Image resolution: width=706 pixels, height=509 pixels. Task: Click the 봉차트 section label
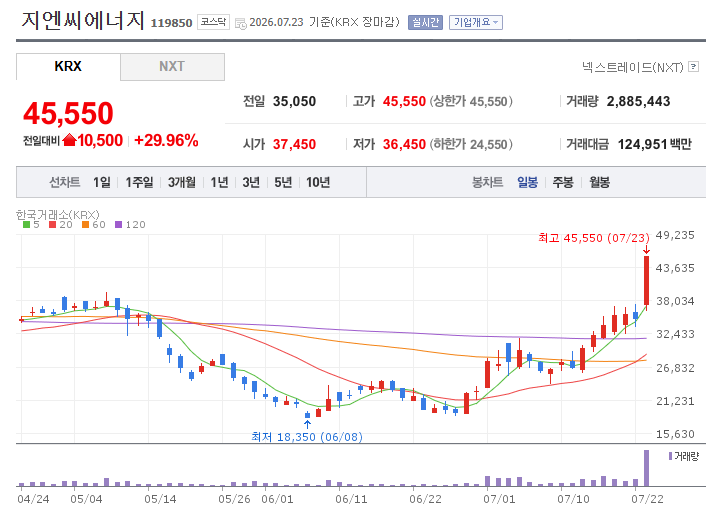tap(487, 182)
